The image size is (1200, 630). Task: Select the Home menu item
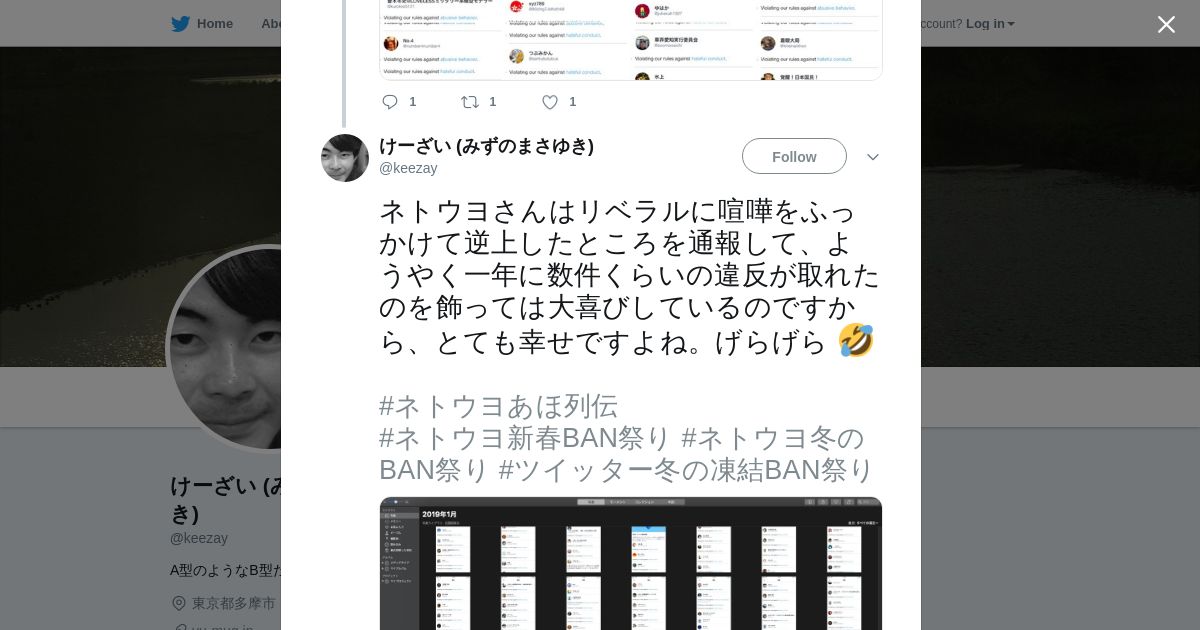coord(215,24)
